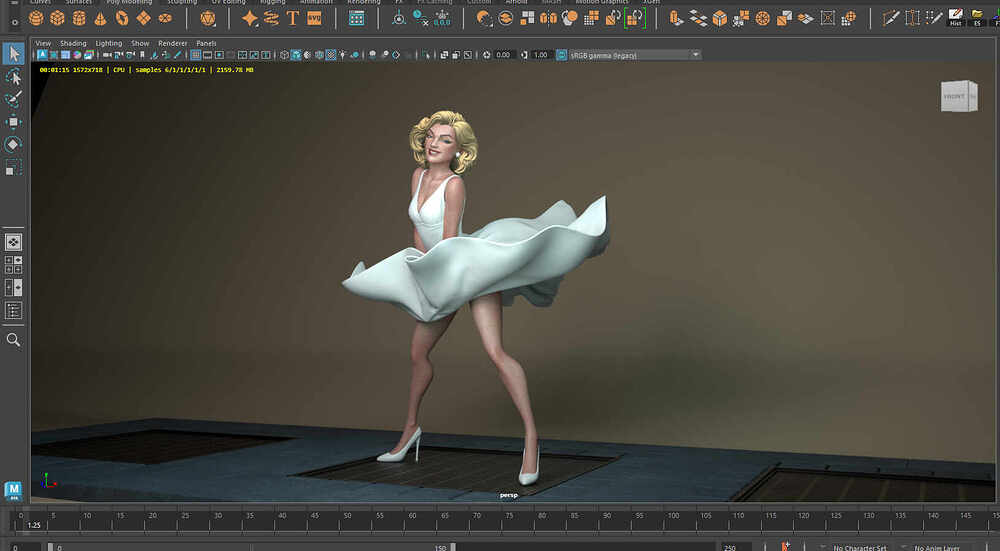Click the ES folder shelf button
This screenshot has height=551, width=1000.
977,17
